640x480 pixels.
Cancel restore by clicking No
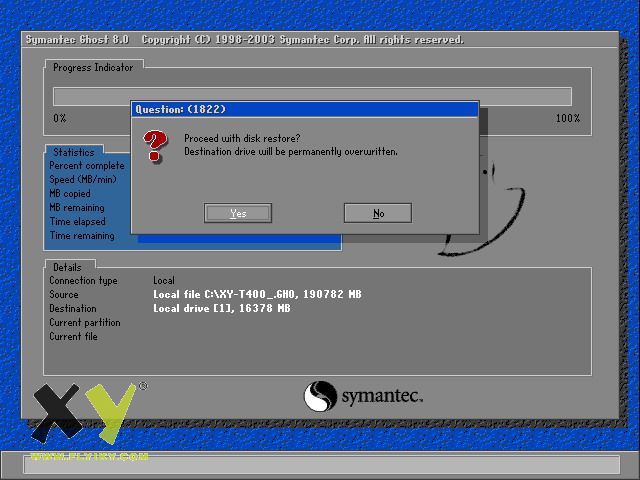(x=378, y=213)
